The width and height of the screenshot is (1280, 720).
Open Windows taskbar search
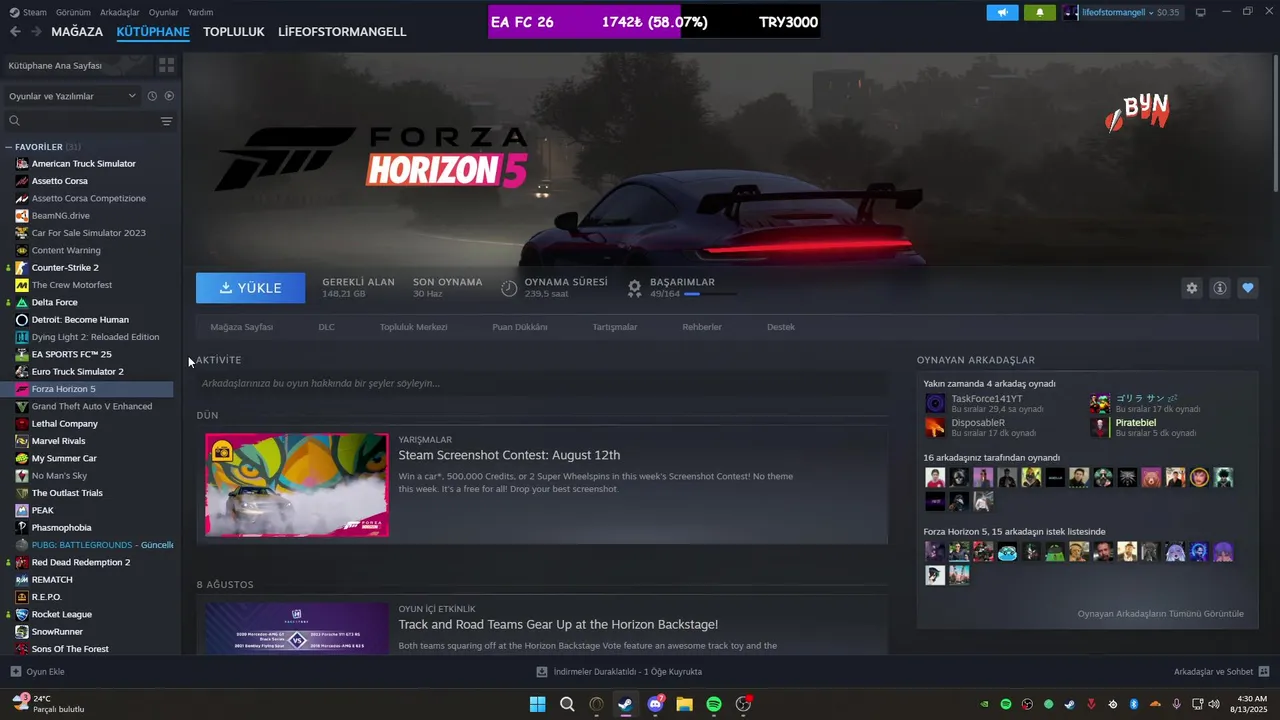567,704
